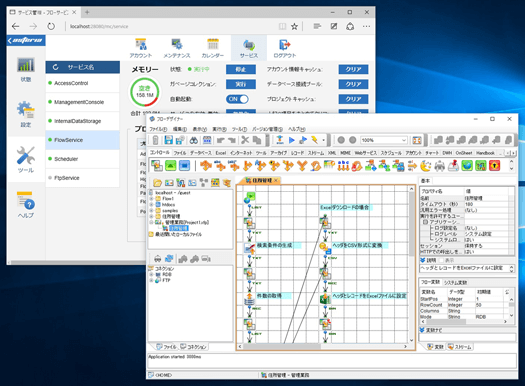Open the 編集 menu in Flow Designer
525x386 pixels.
tap(179, 129)
